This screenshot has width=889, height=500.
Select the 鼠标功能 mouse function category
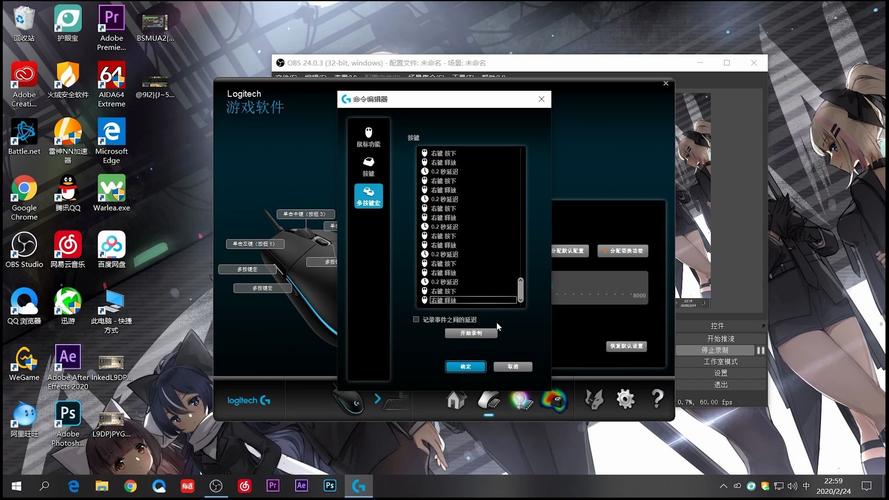(369, 137)
